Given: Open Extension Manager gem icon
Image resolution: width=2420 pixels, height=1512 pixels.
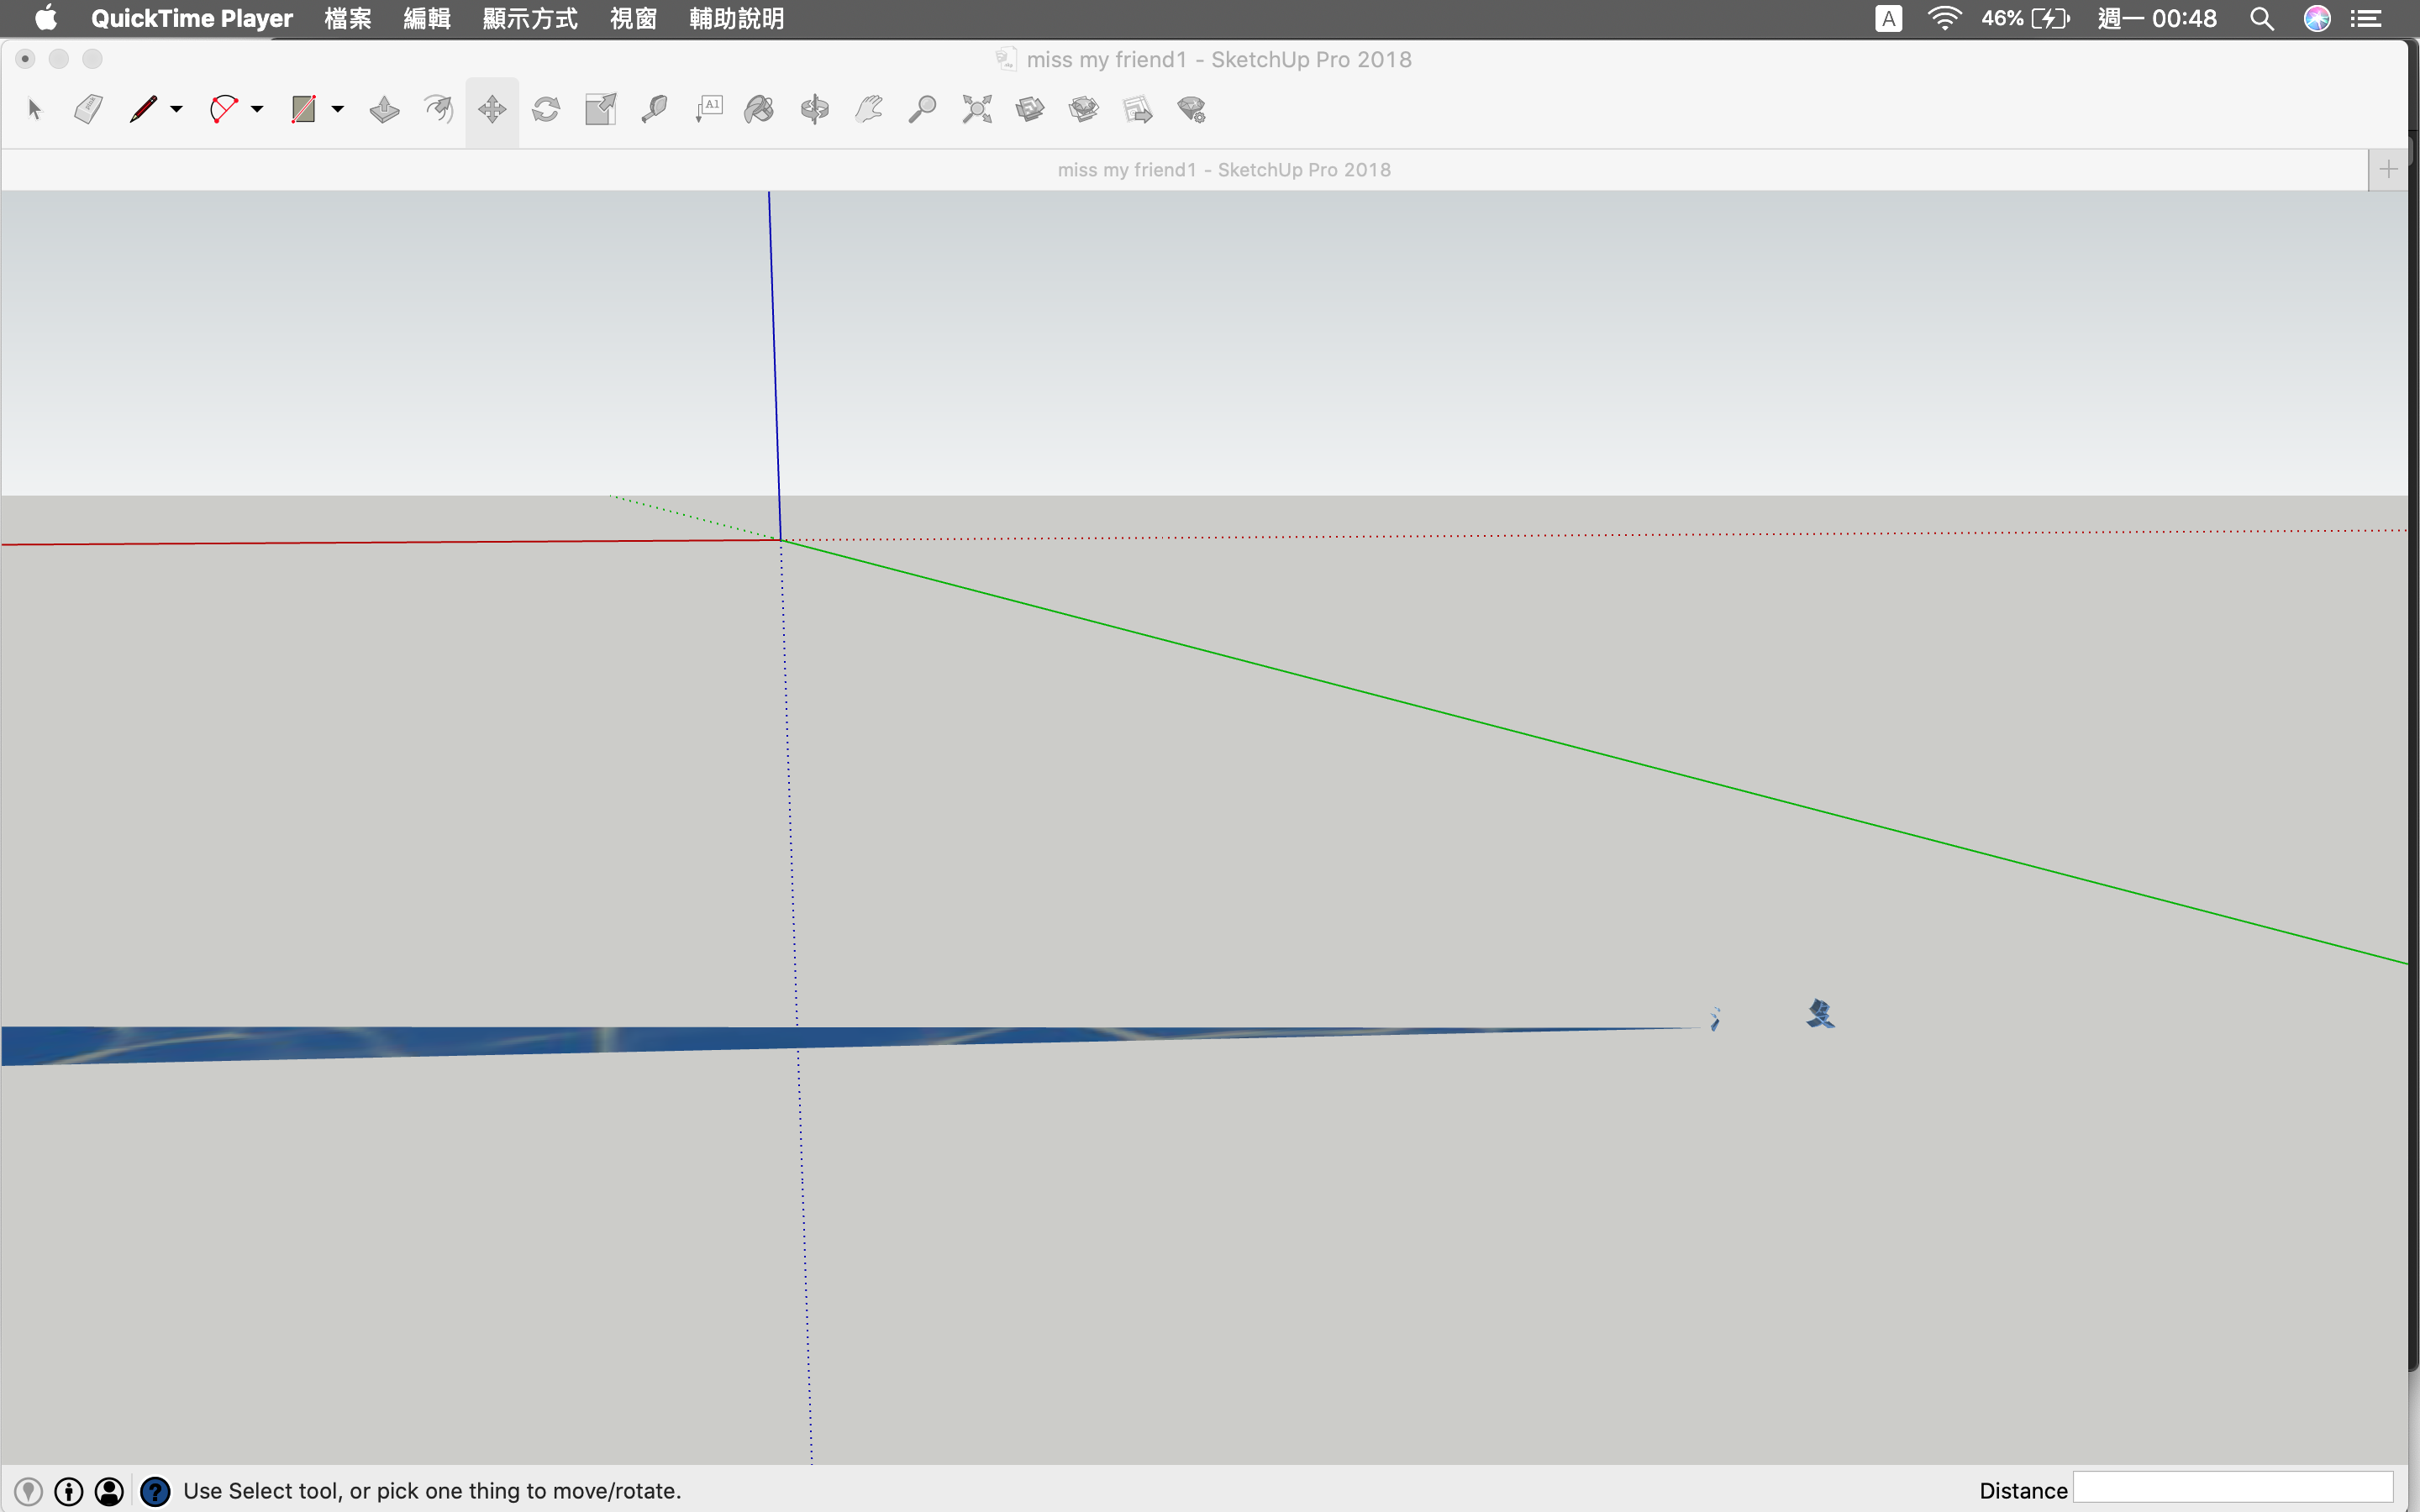Looking at the screenshot, I should pos(1191,109).
